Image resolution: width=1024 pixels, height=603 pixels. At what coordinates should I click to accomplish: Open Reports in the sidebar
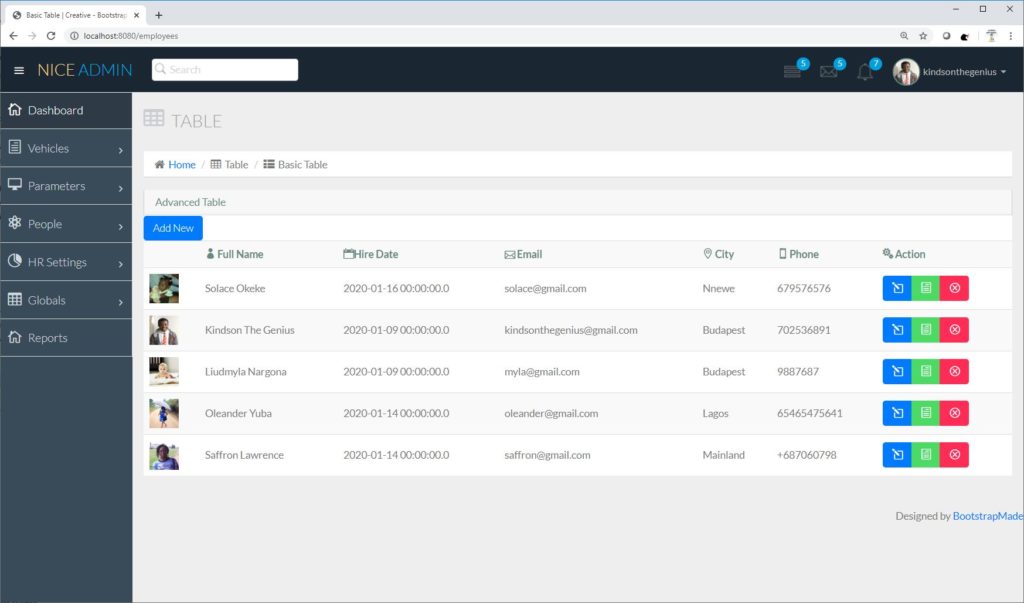(47, 338)
